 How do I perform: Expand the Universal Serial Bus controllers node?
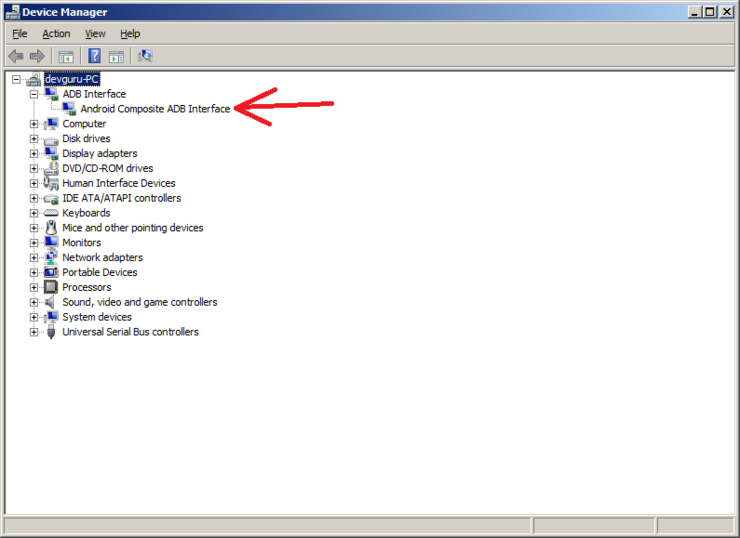coord(34,332)
